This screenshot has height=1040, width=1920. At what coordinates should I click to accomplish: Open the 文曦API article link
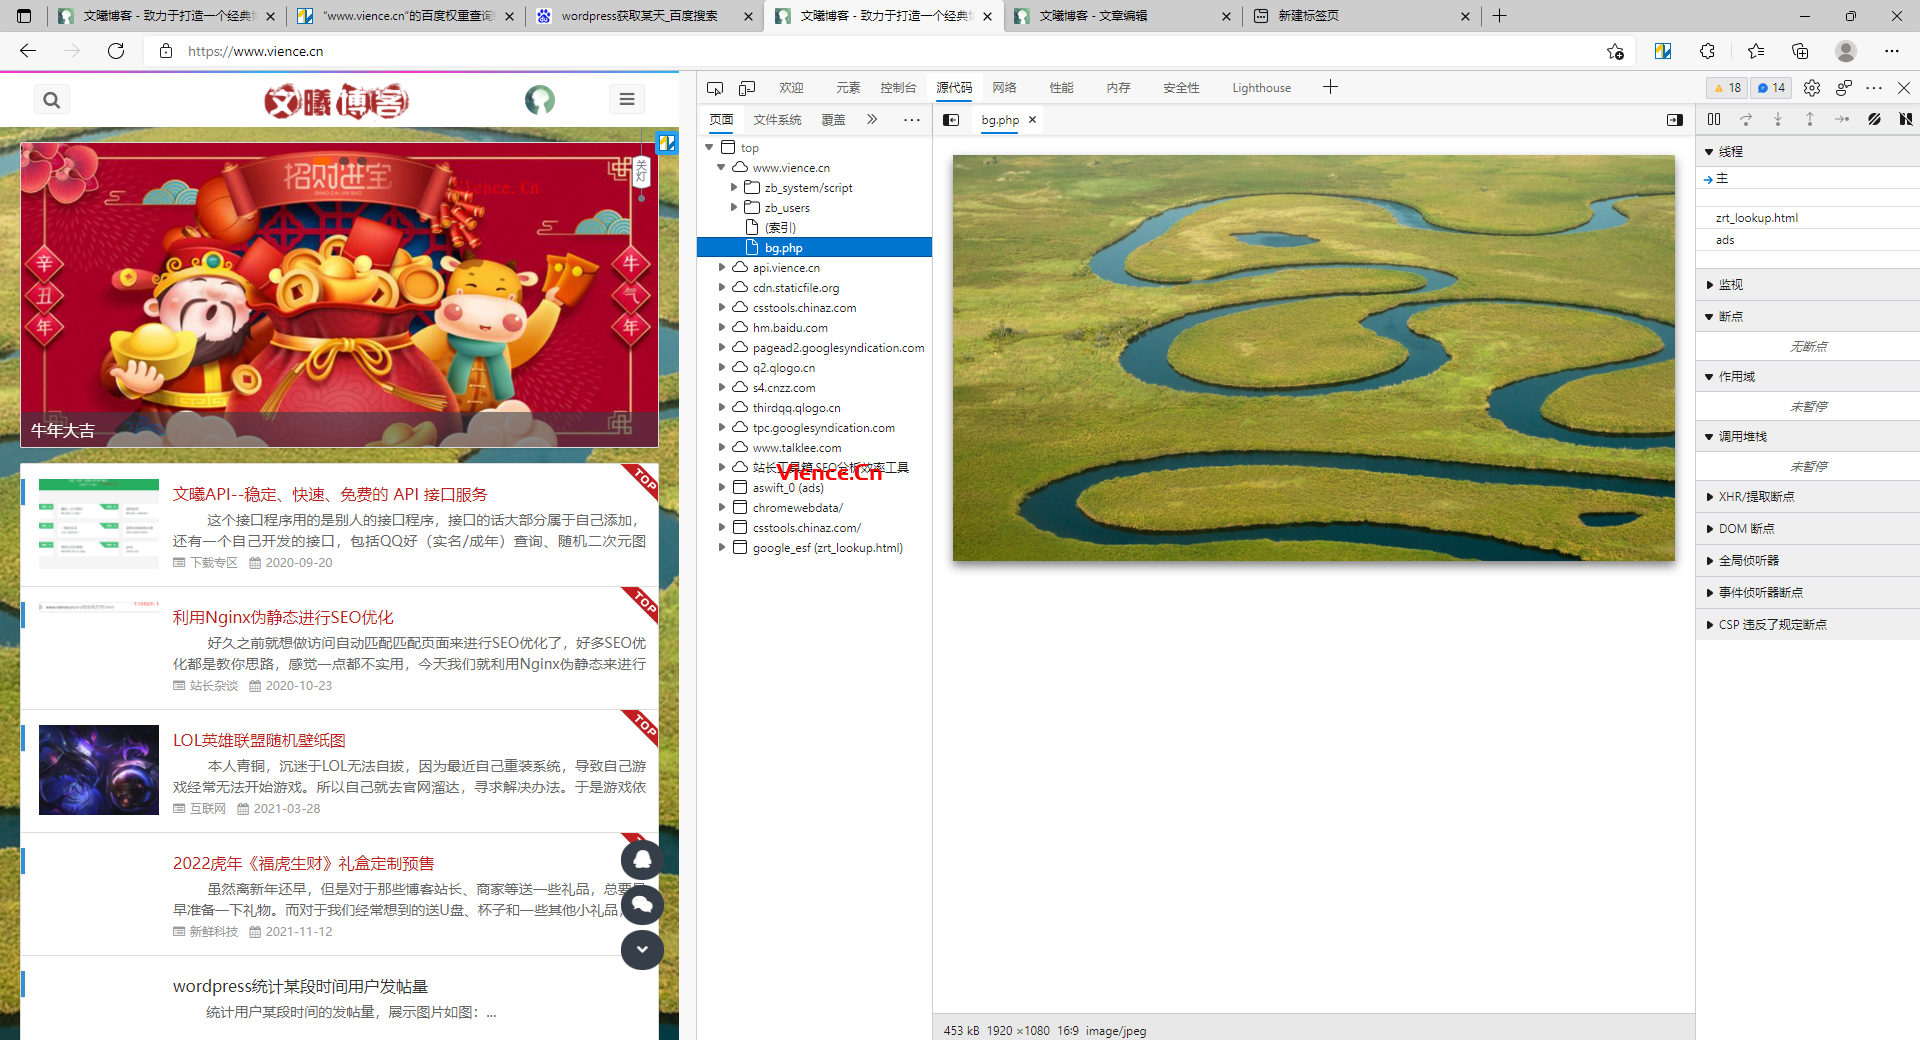(330, 494)
